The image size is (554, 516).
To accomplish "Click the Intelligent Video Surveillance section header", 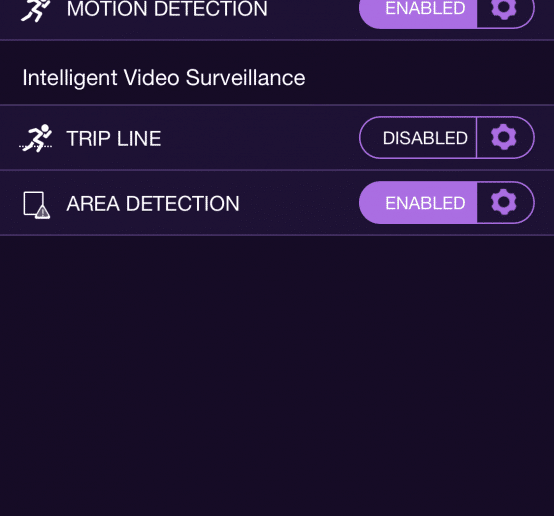I will click(164, 78).
